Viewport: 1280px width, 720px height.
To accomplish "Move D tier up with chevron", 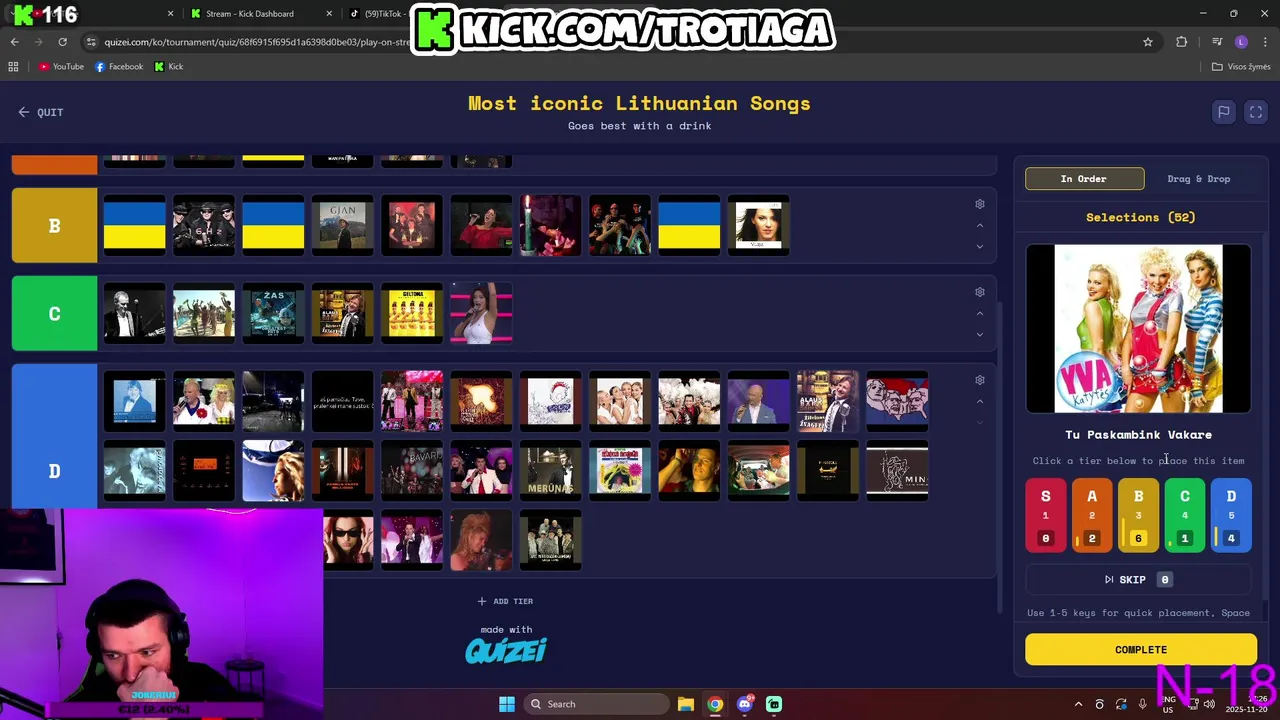I will 980,402.
